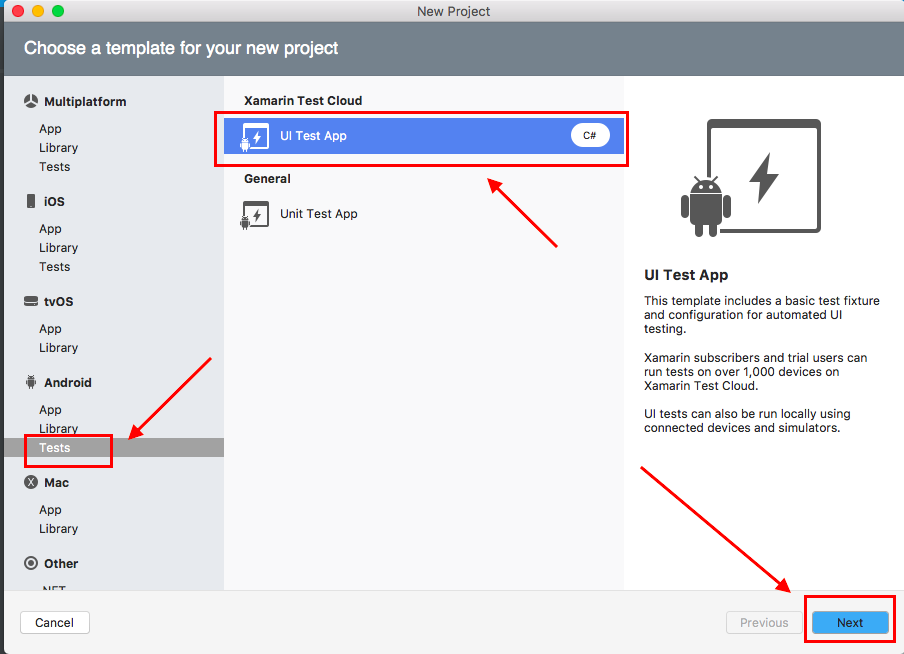Click the iOS phone category icon

(x=31, y=201)
